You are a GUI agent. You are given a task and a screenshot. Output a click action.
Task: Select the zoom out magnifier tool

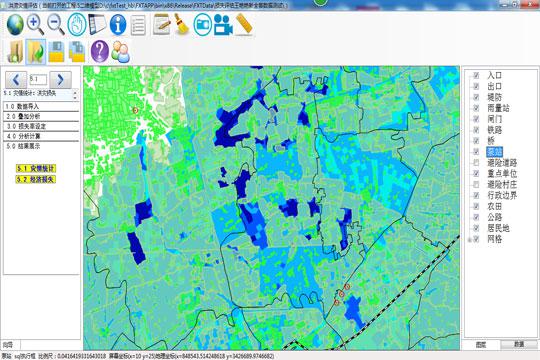click(56, 24)
